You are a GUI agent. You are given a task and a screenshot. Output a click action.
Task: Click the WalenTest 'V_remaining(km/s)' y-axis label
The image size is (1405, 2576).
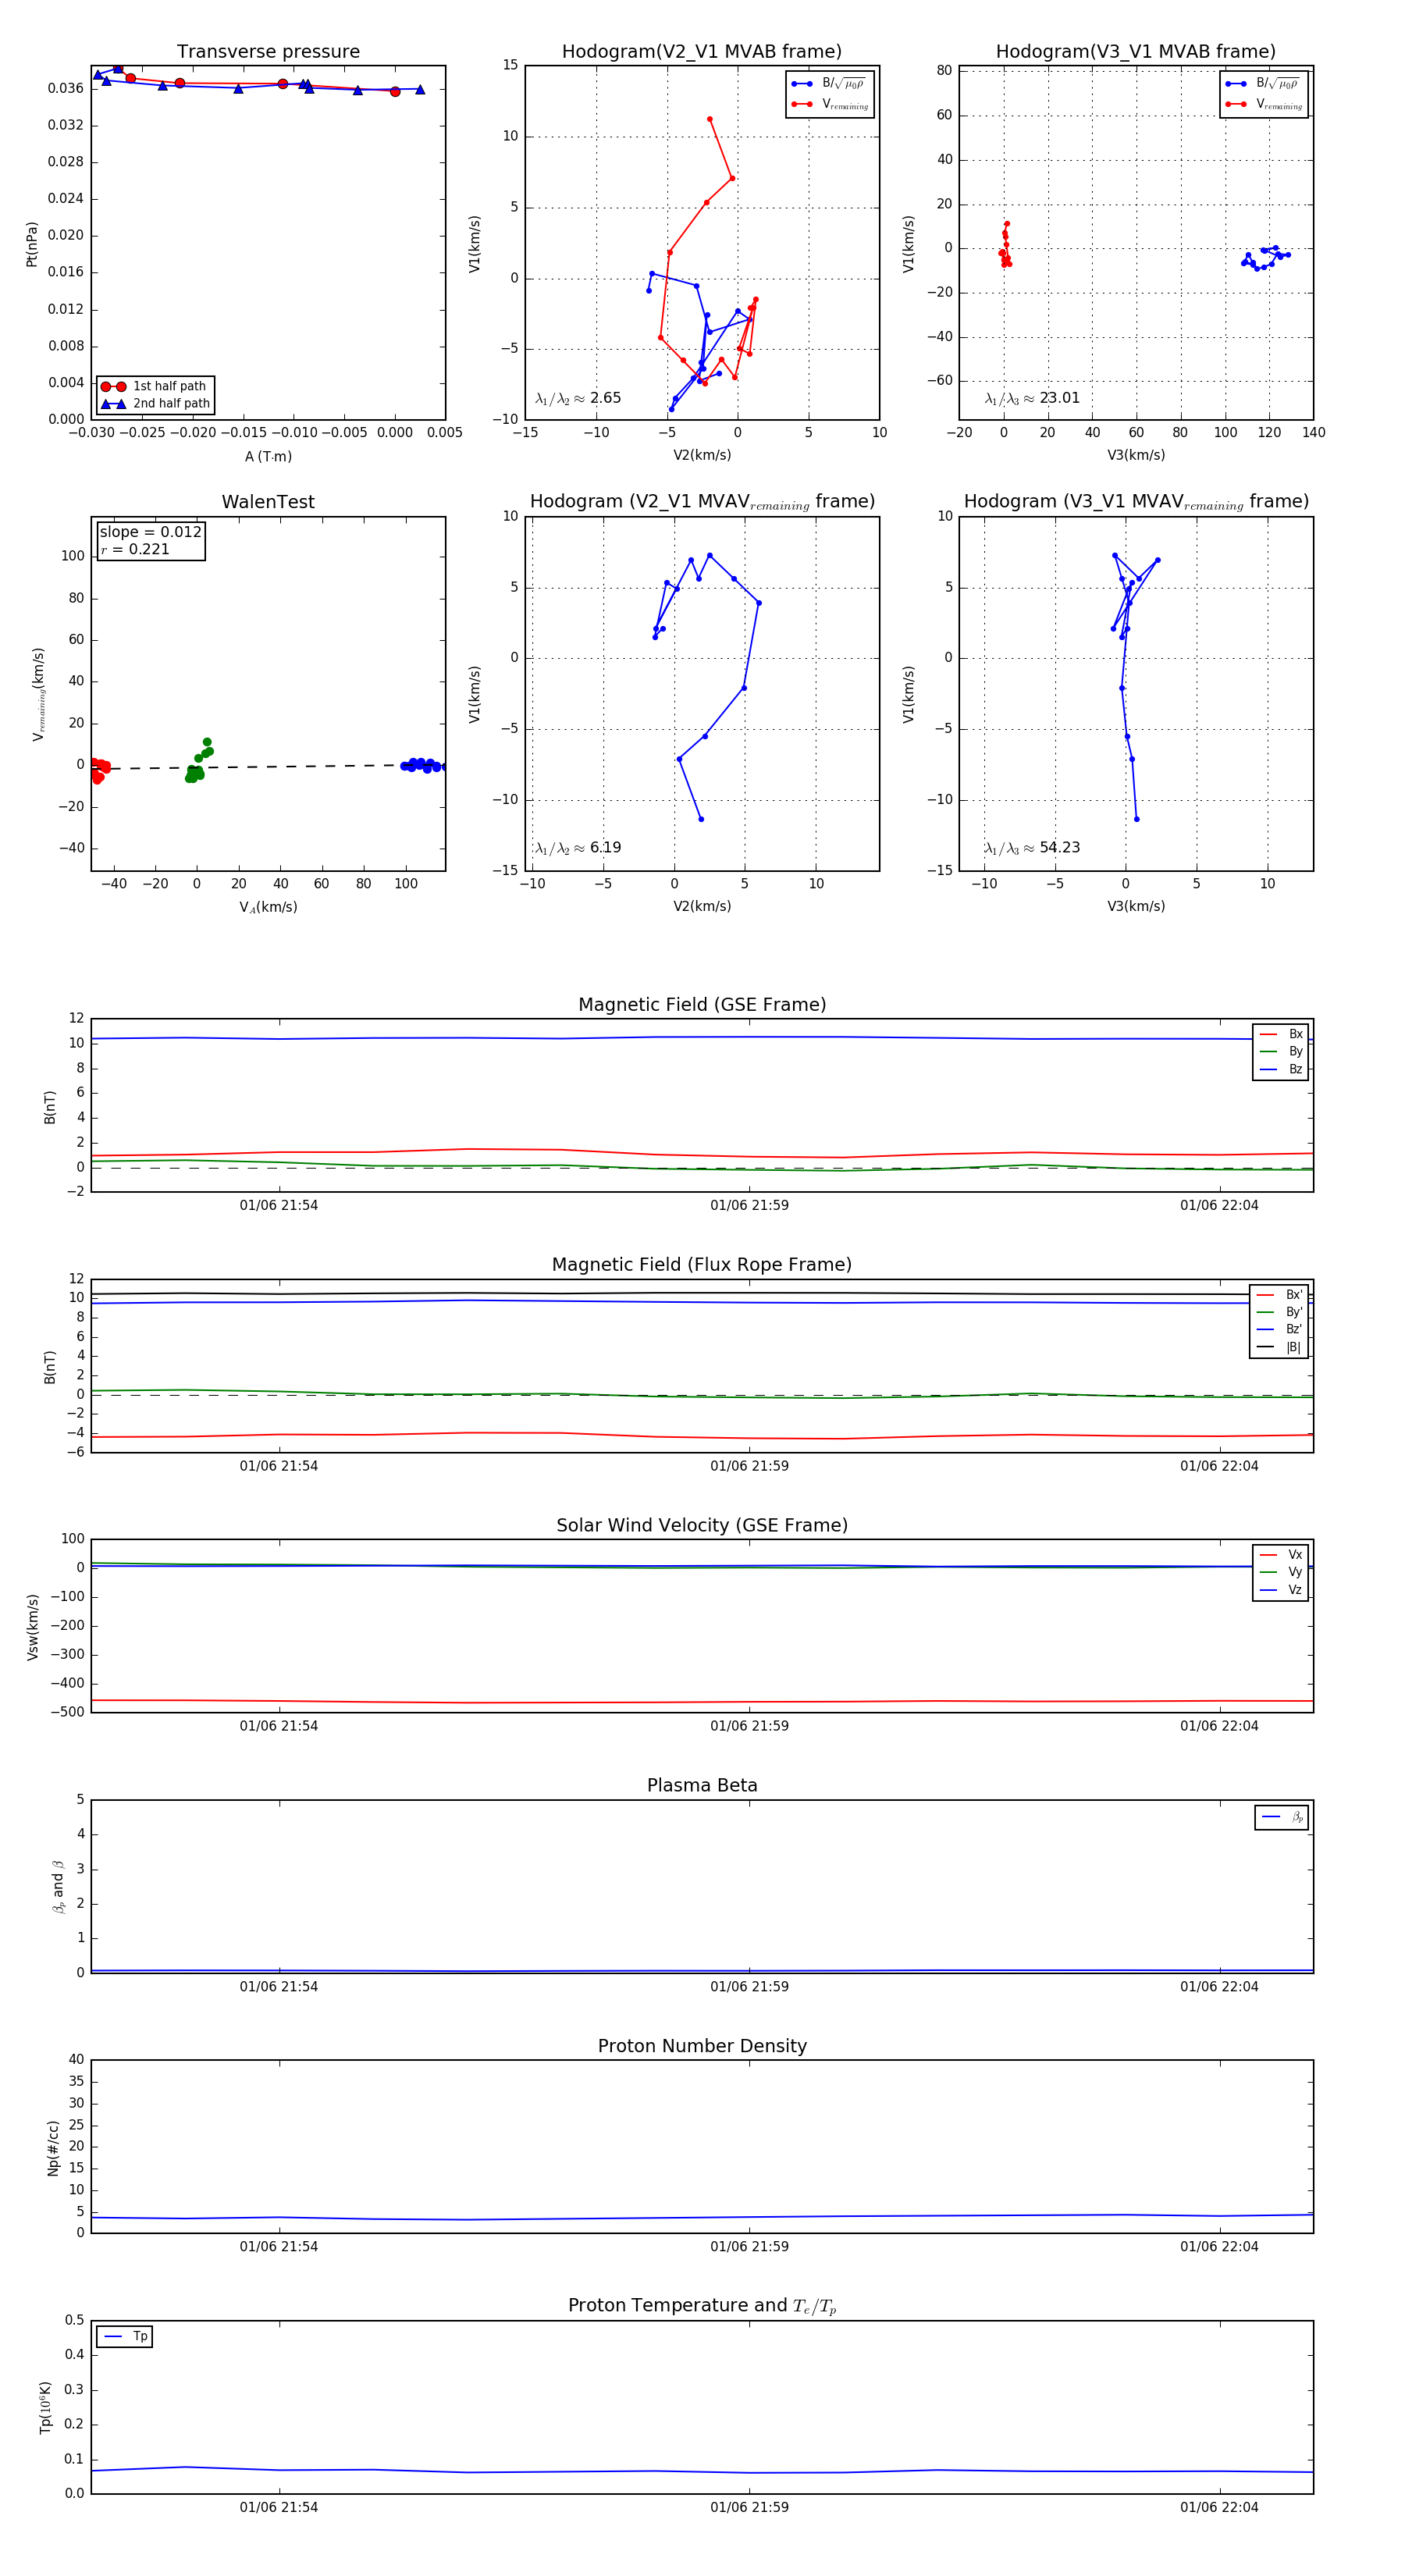[x=39, y=694]
